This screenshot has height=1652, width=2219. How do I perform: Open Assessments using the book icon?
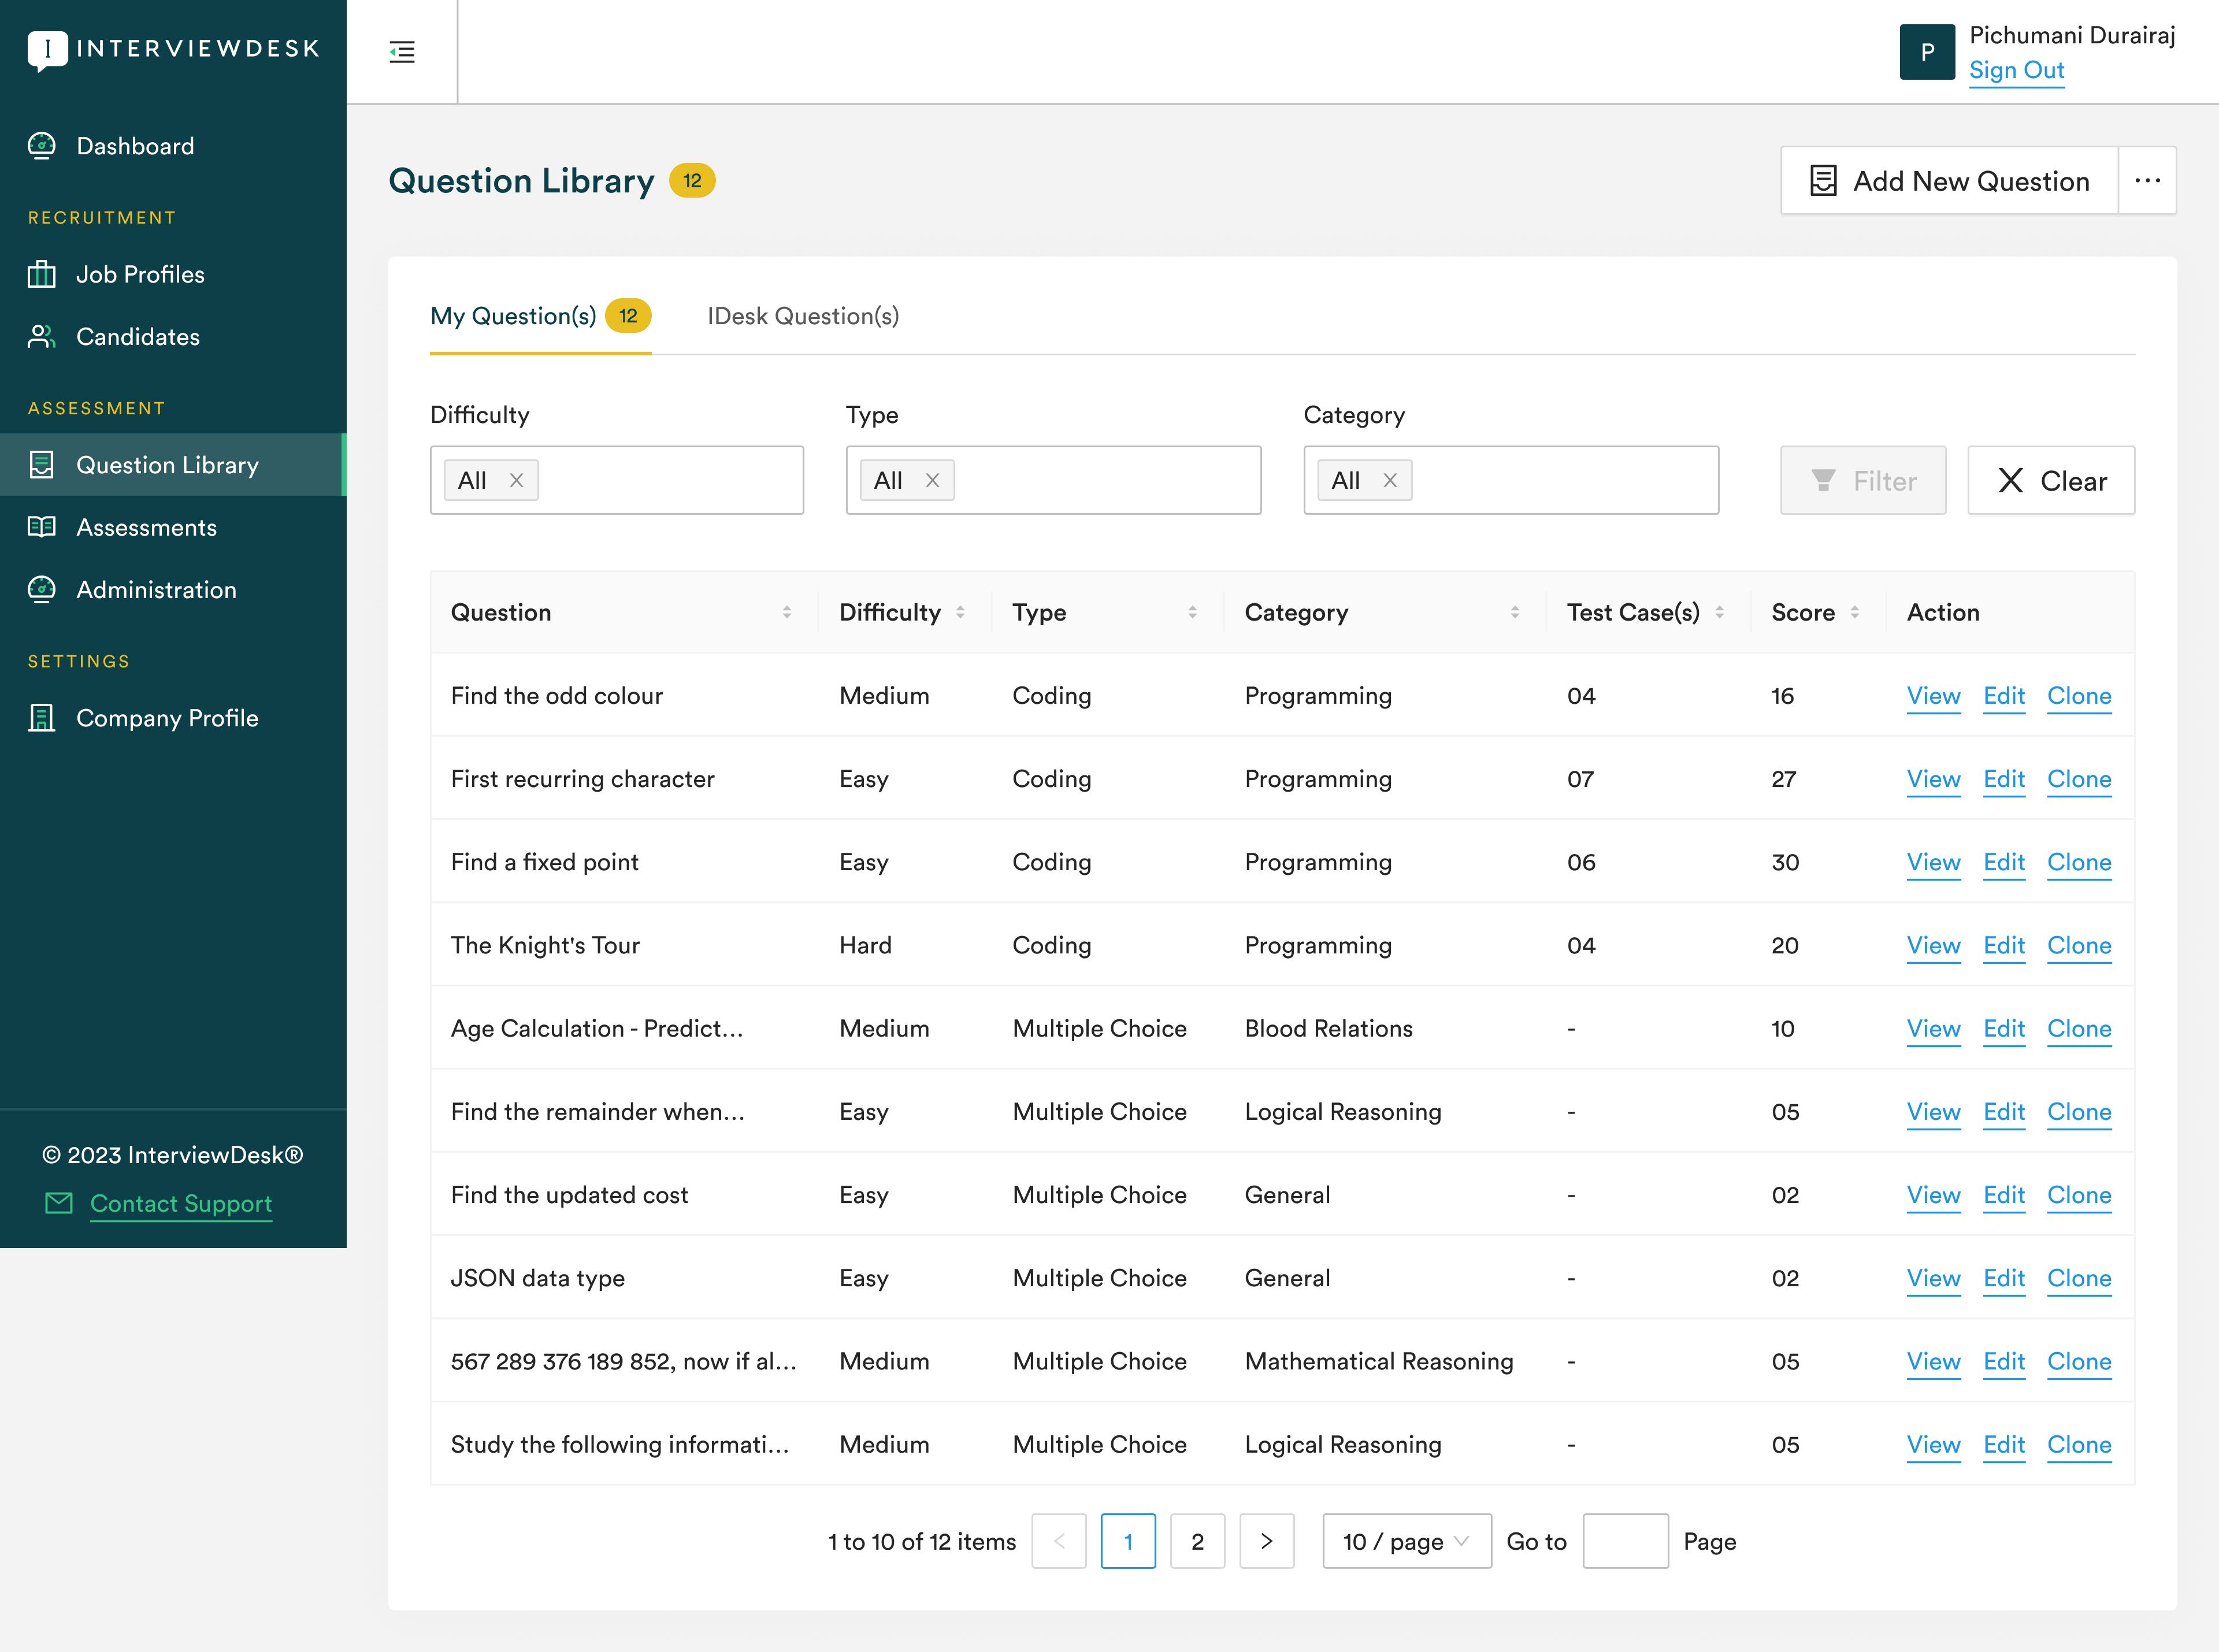click(41, 527)
